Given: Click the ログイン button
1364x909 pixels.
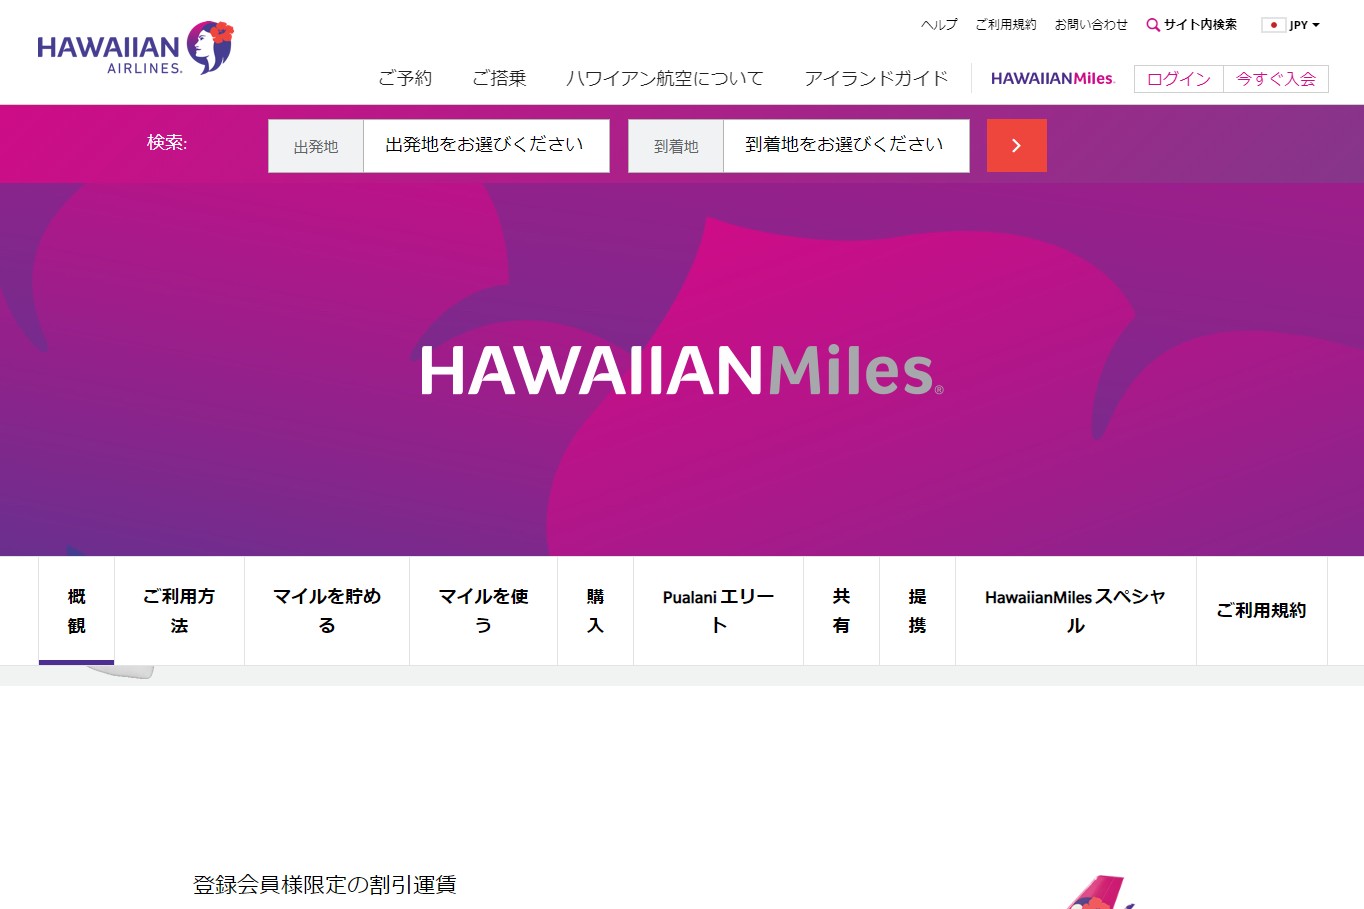Looking at the screenshot, I should point(1179,79).
